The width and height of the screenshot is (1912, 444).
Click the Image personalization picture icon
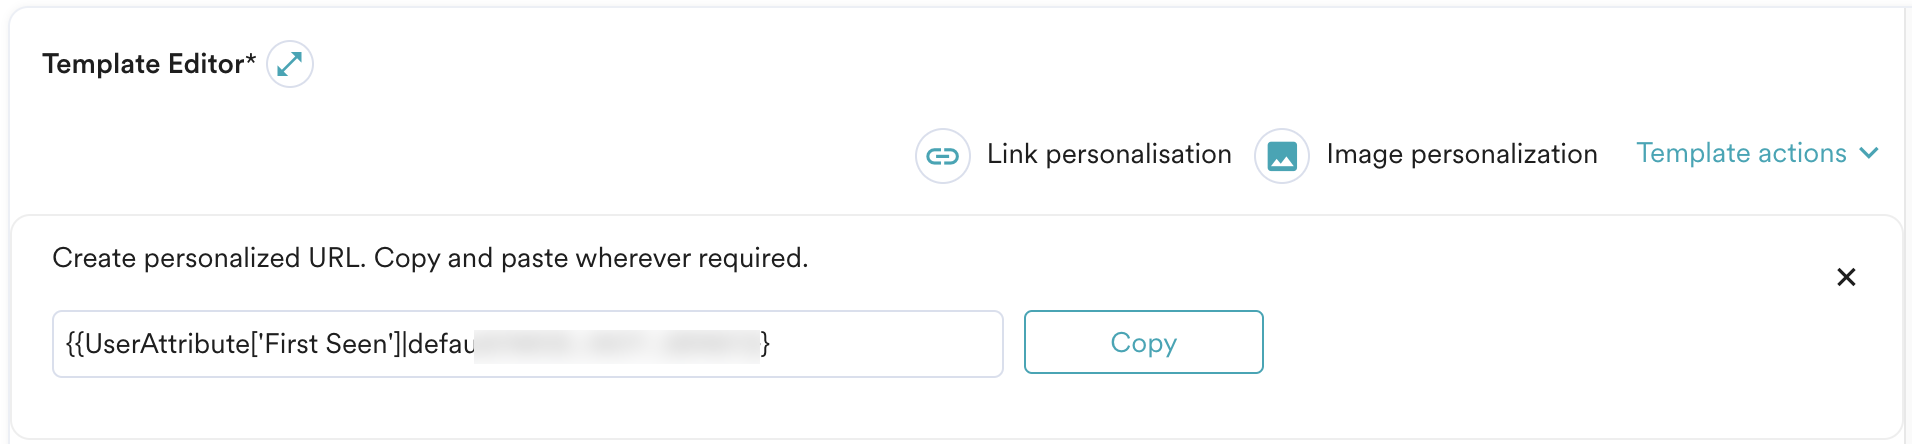(x=1282, y=156)
